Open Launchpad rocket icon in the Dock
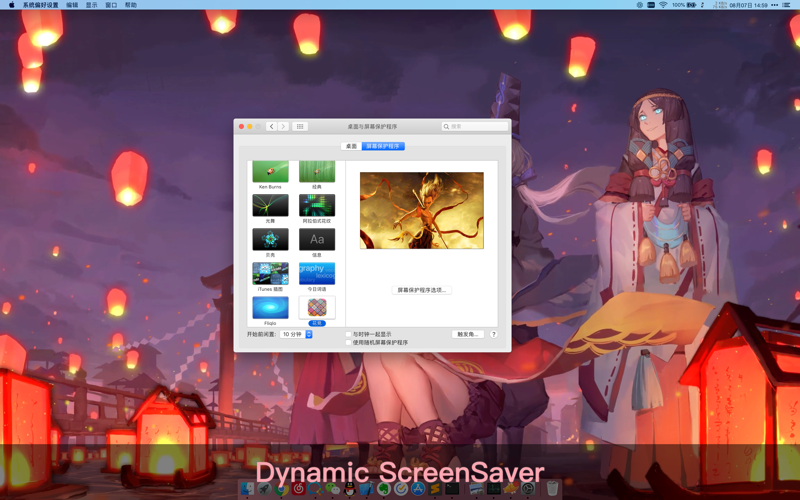The width and height of the screenshot is (800, 500). pyautogui.click(x=264, y=489)
